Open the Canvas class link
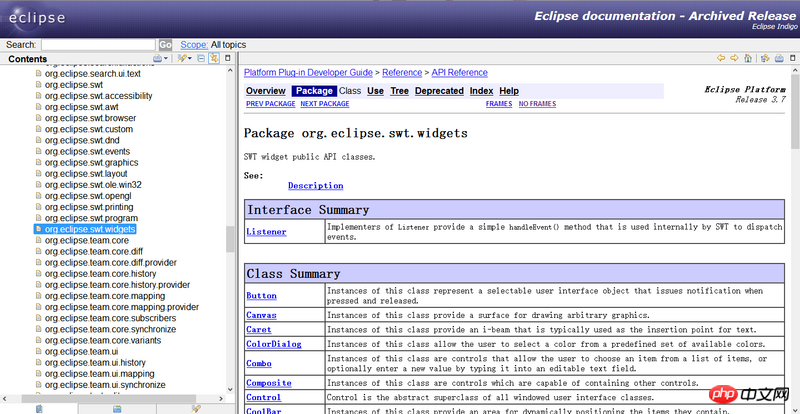Viewport: 800px width, 414px height. (x=261, y=315)
